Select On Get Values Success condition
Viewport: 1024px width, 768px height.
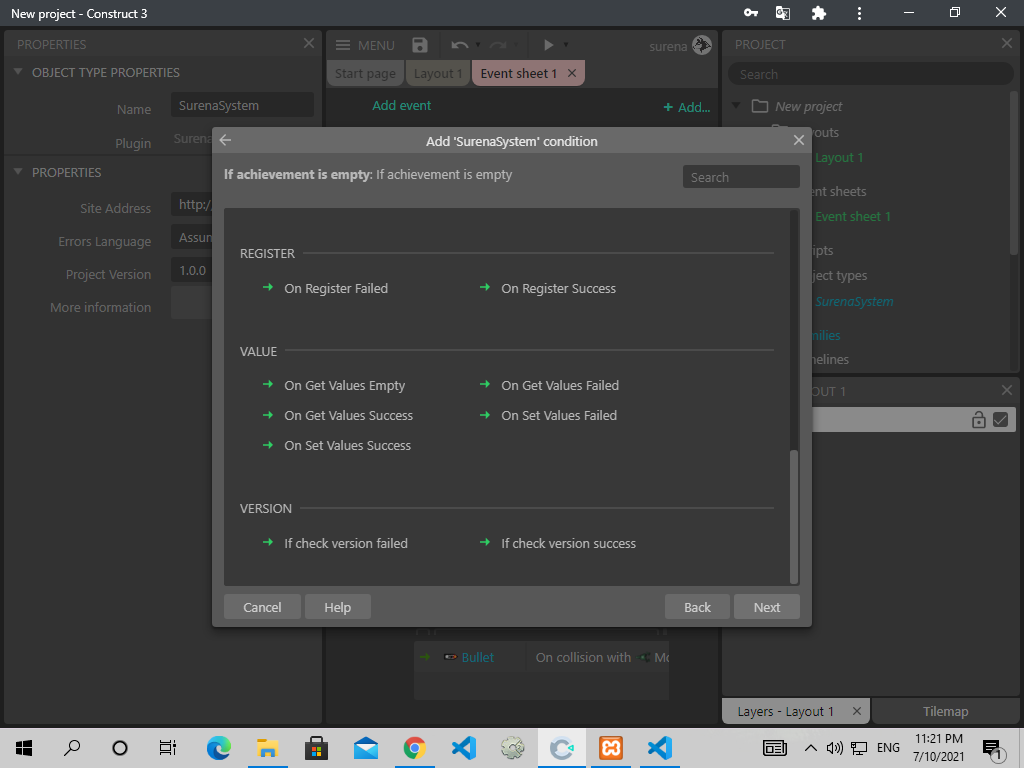[x=348, y=415]
